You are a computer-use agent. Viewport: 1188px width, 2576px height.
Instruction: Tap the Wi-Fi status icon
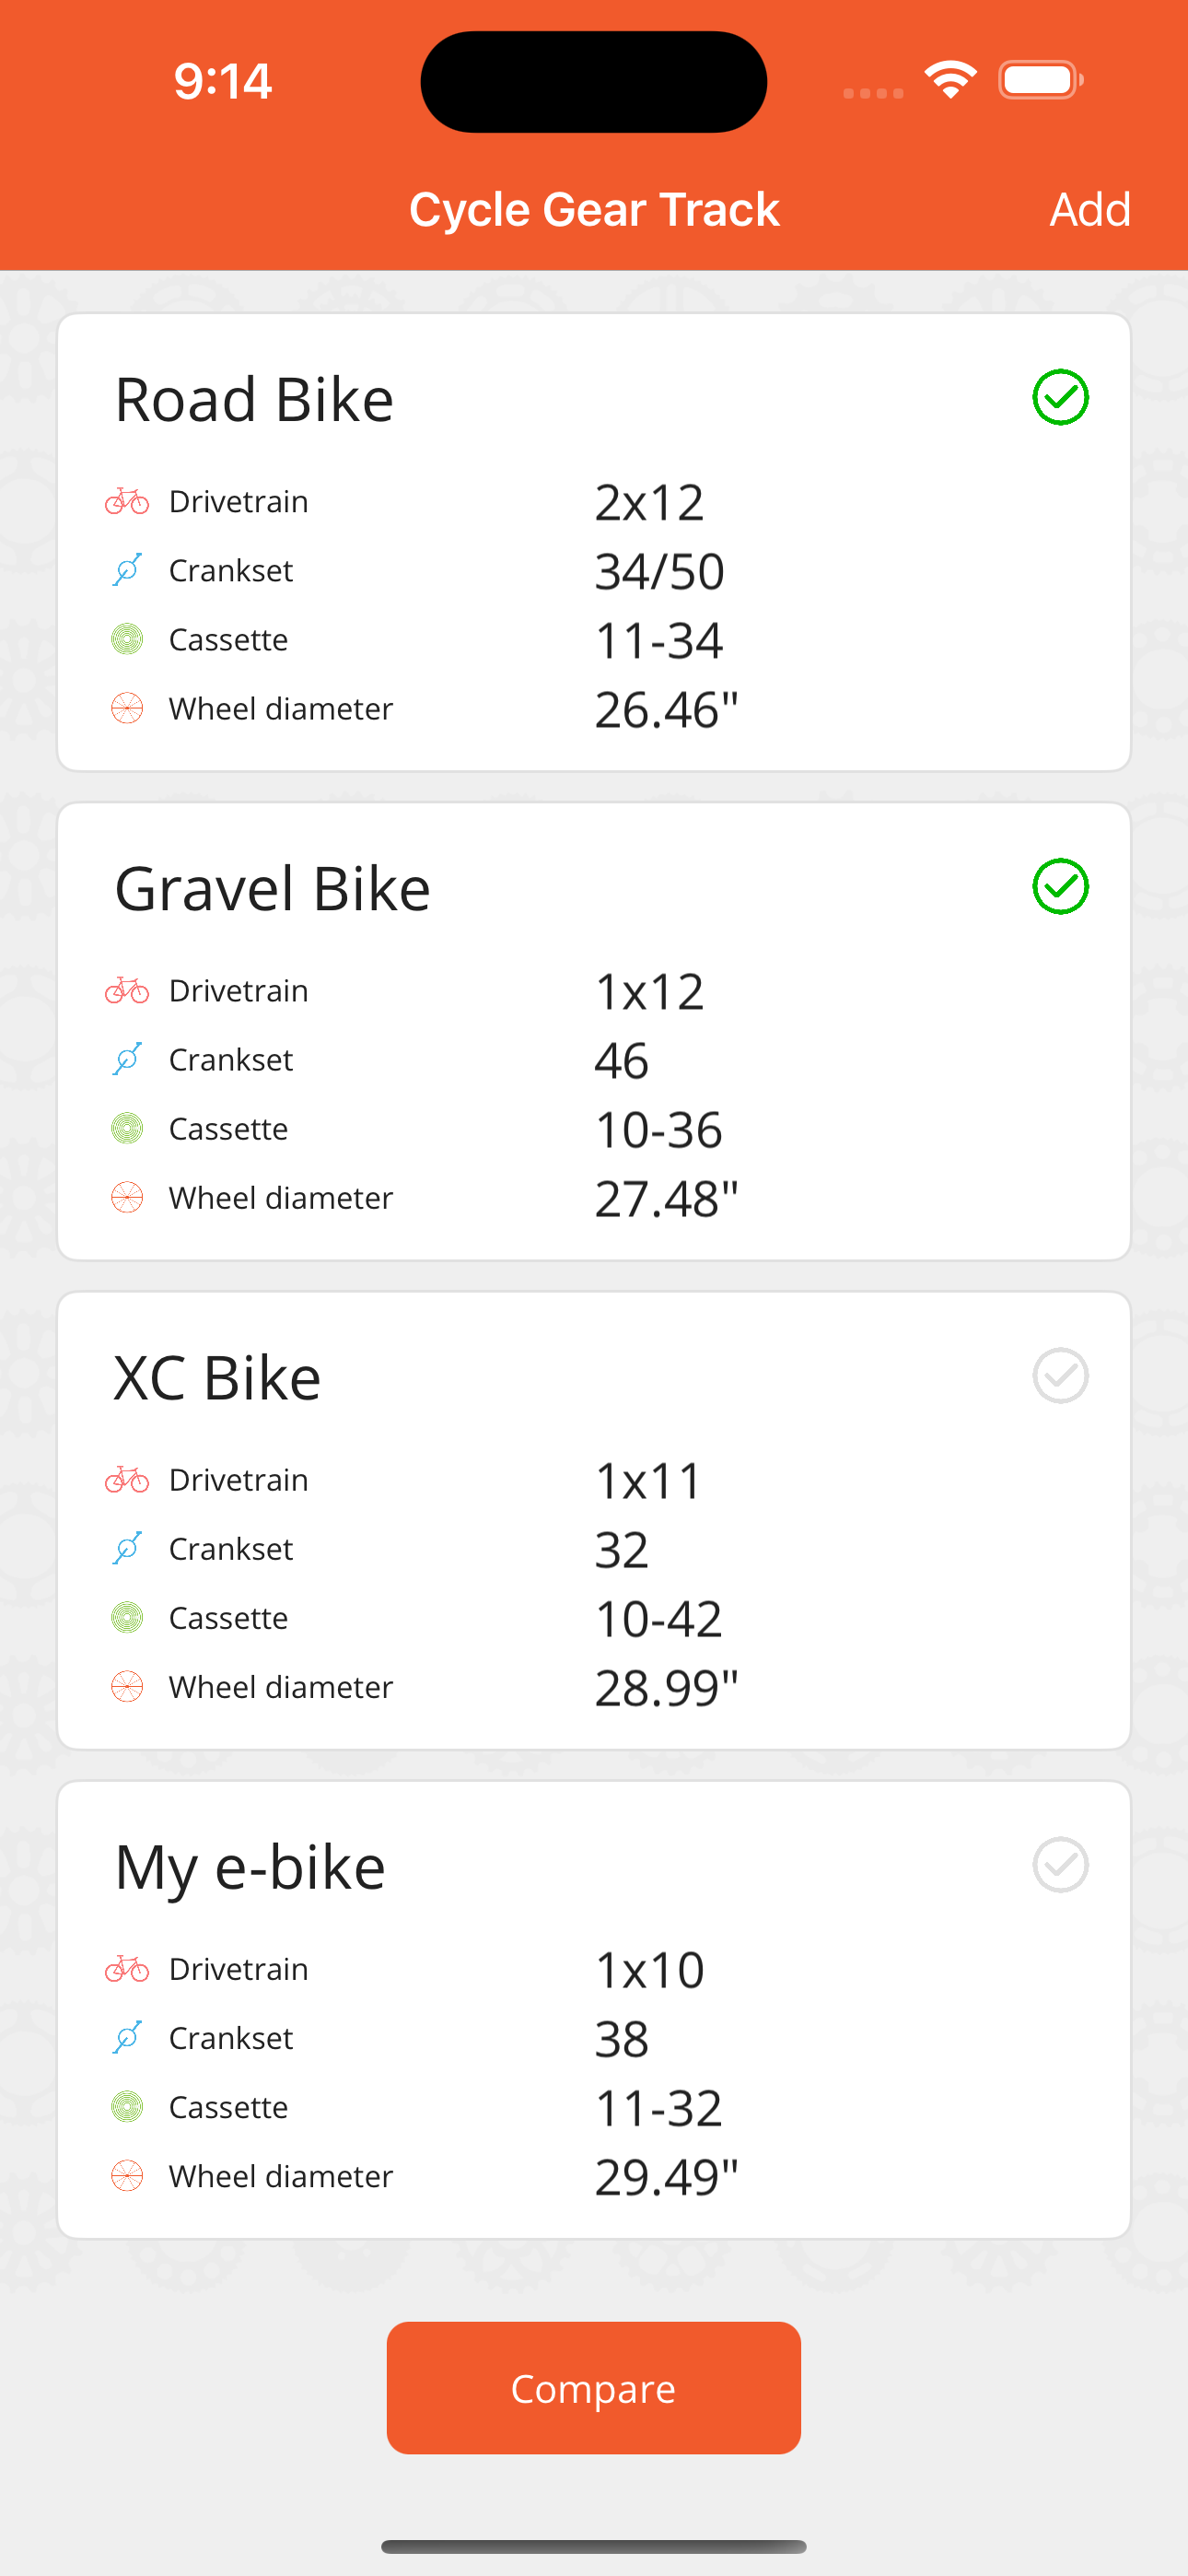tap(950, 80)
